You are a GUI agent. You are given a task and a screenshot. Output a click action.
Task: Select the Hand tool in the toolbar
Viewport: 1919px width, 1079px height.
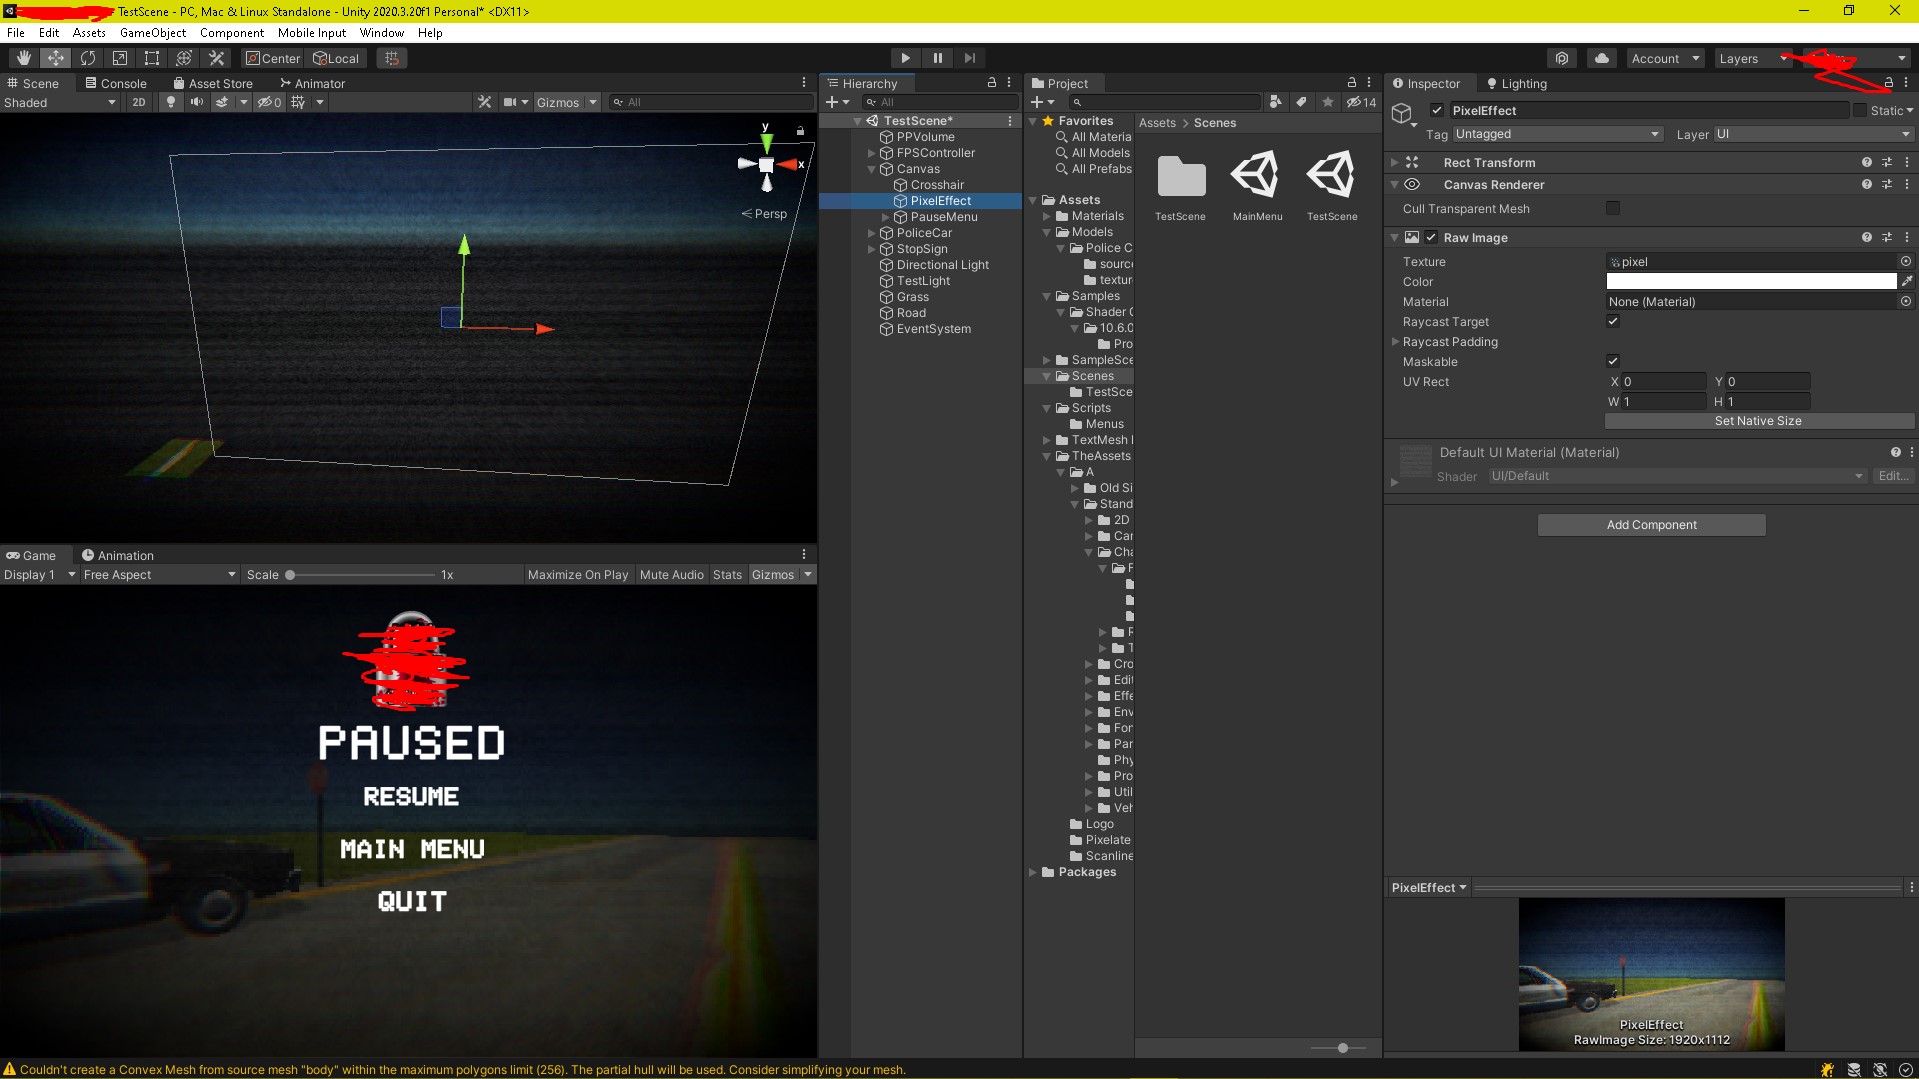click(23, 57)
